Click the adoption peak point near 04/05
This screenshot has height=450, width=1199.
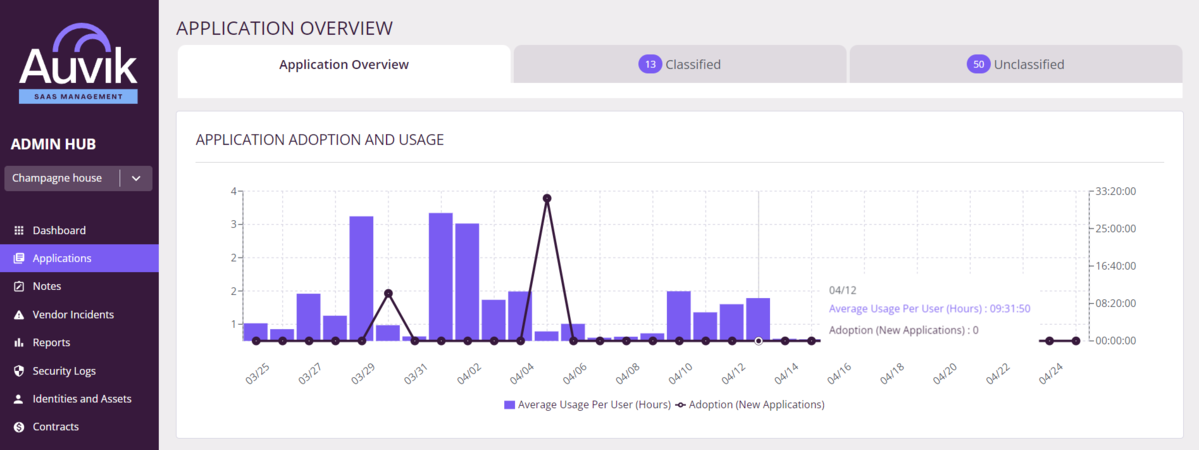(x=547, y=198)
